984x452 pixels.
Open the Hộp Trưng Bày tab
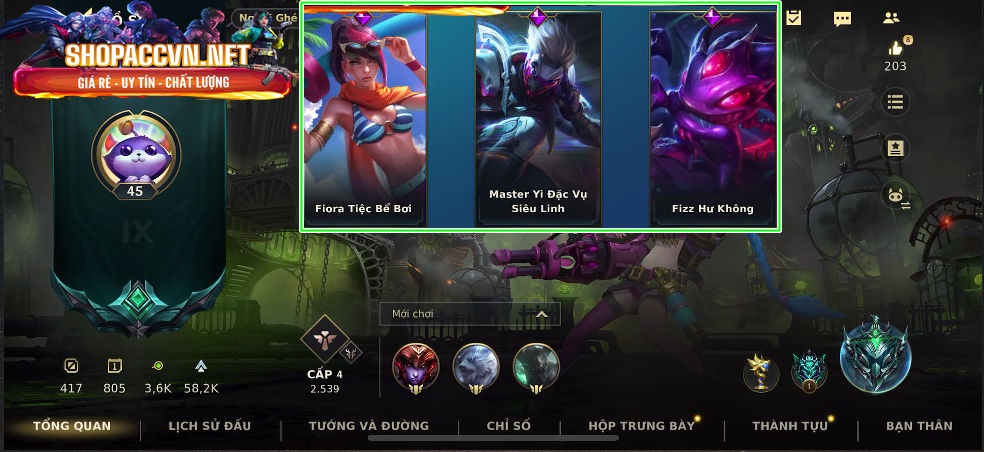pyautogui.click(x=641, y=426)
